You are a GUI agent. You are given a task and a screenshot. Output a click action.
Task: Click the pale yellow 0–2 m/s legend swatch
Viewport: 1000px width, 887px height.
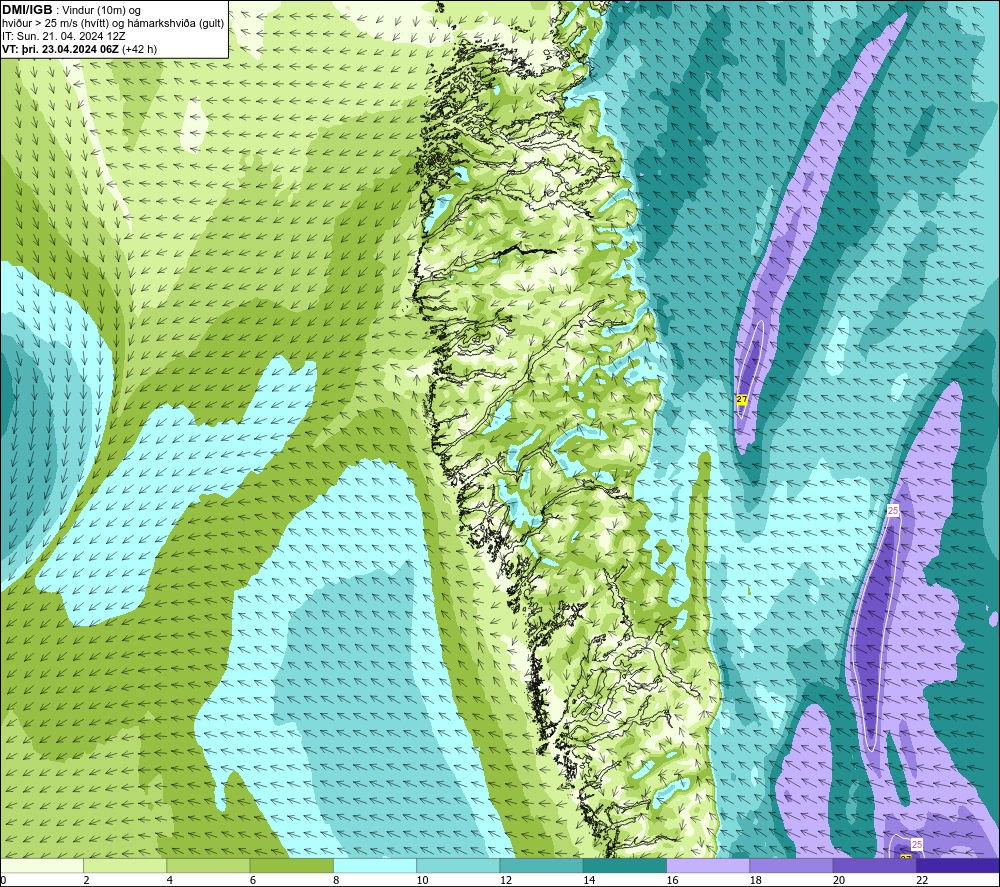(42, 865)
